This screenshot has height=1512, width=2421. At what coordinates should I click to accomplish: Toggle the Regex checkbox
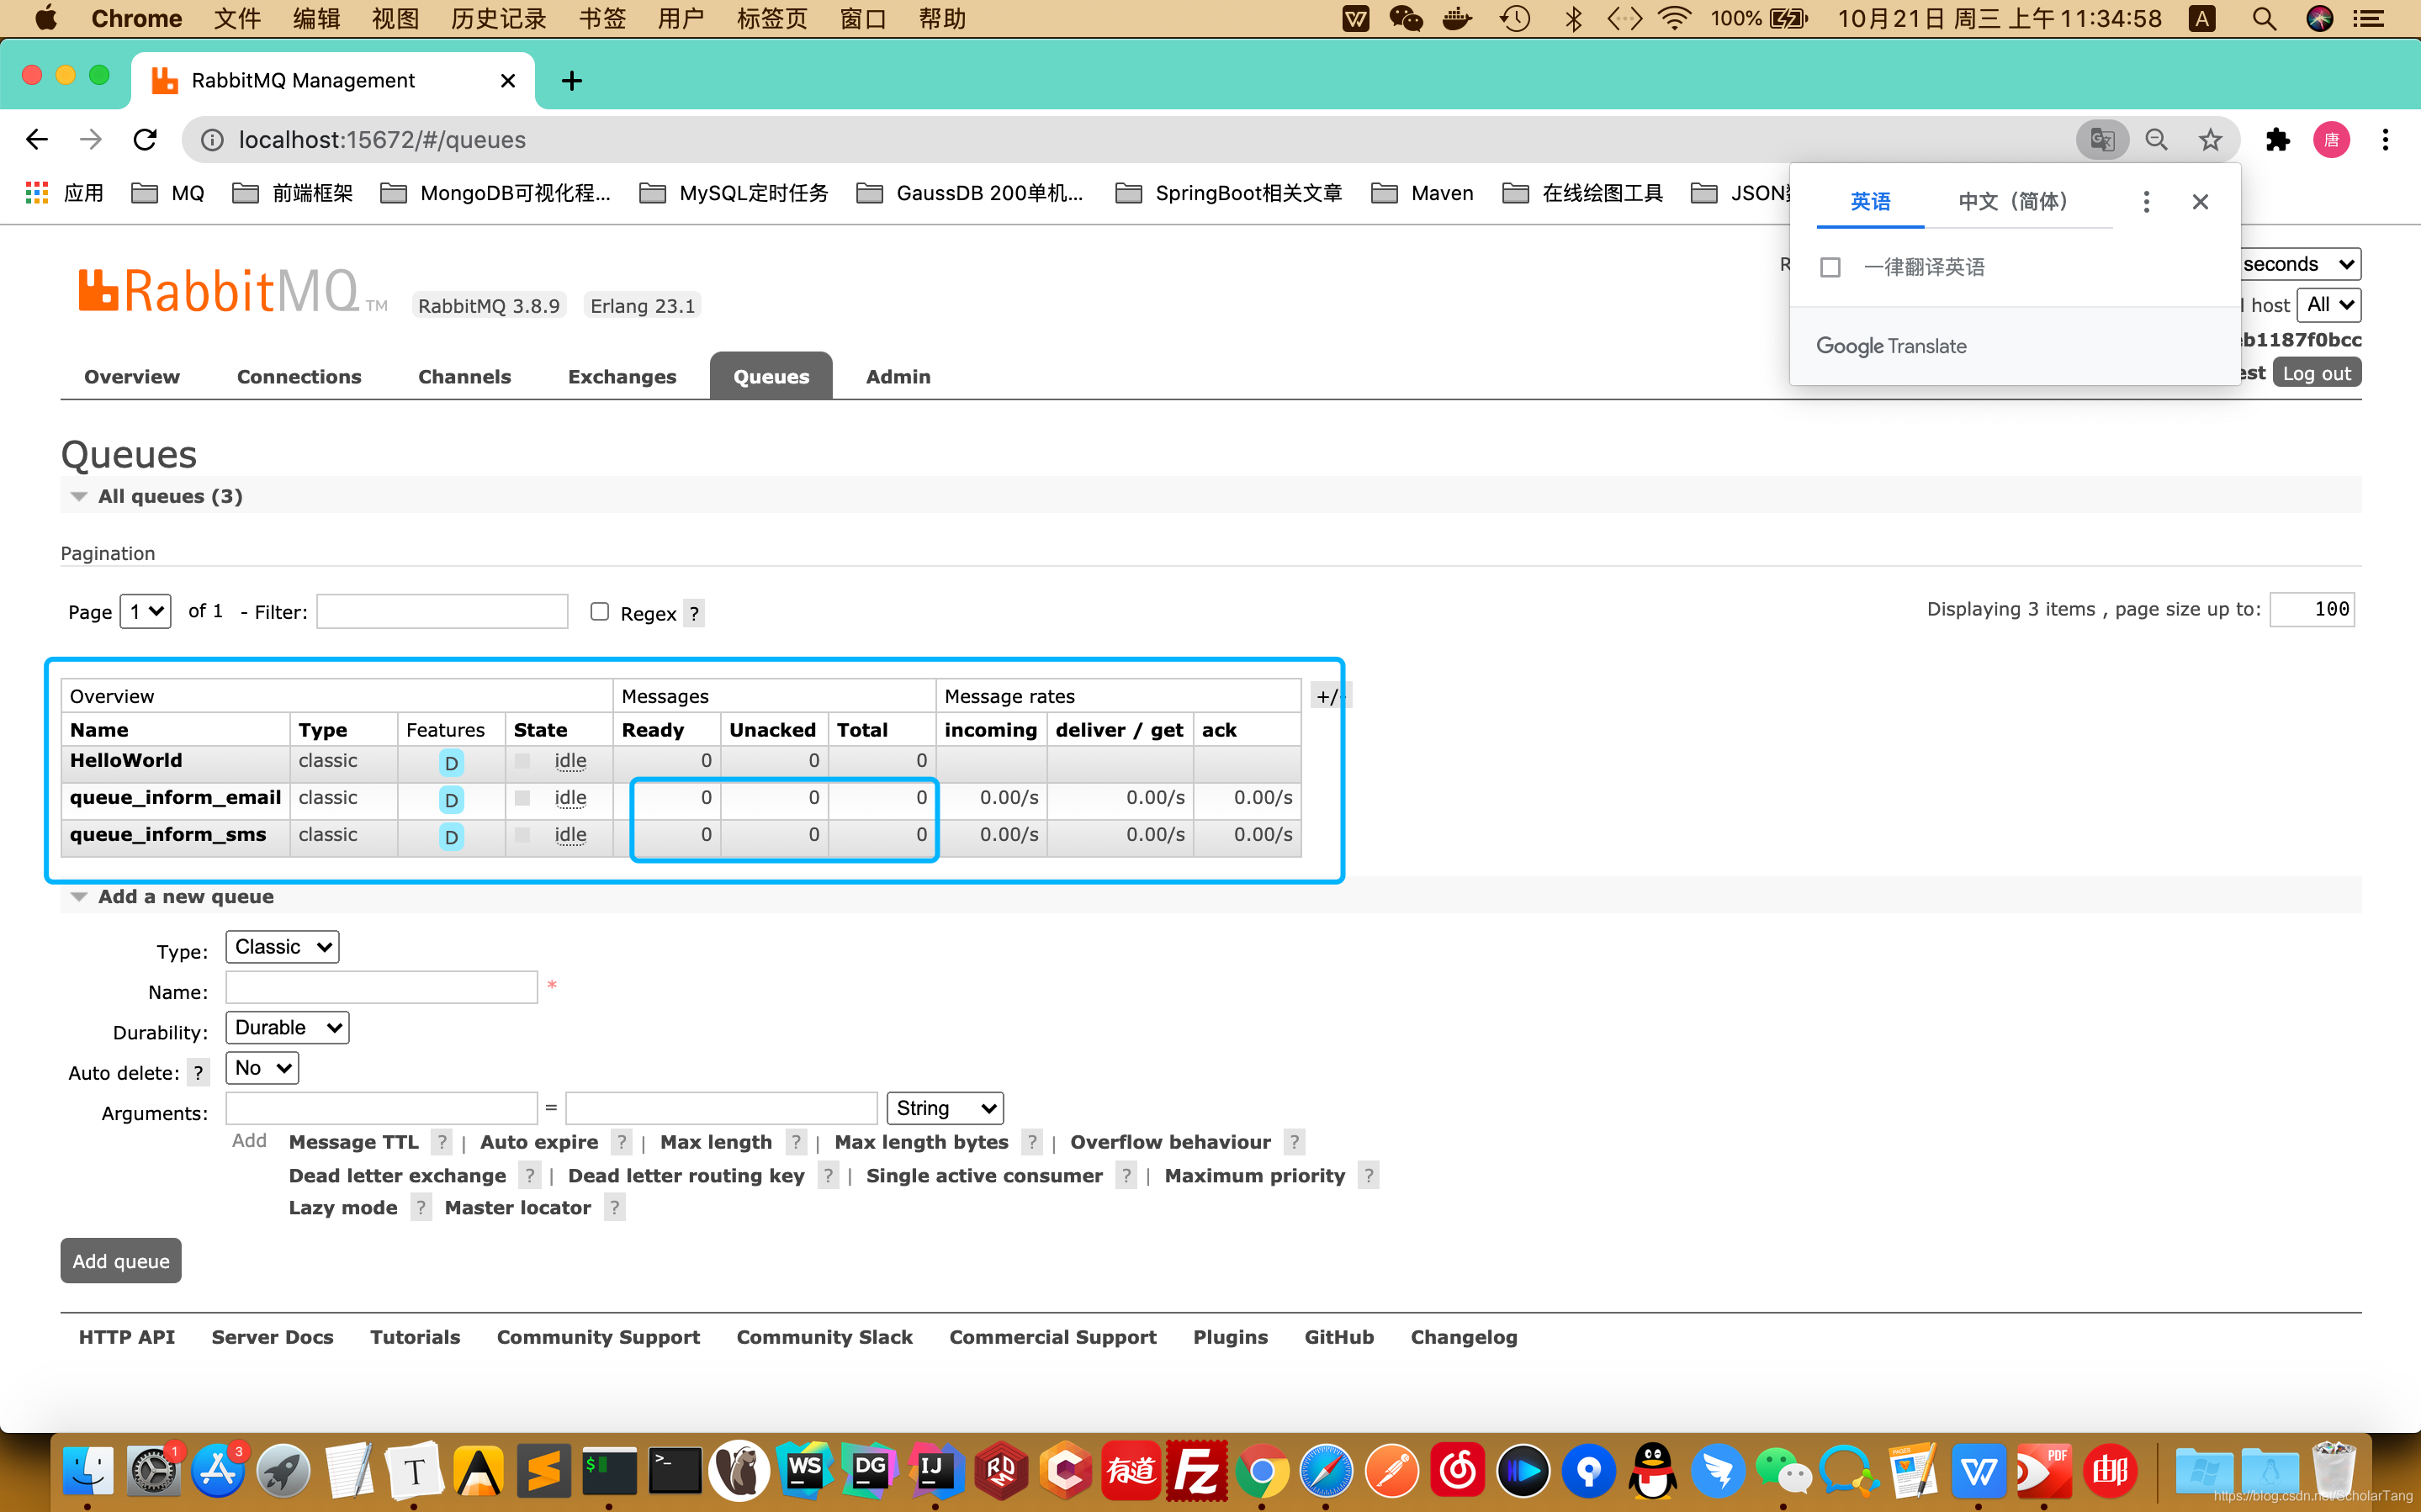tap(599, 611)
